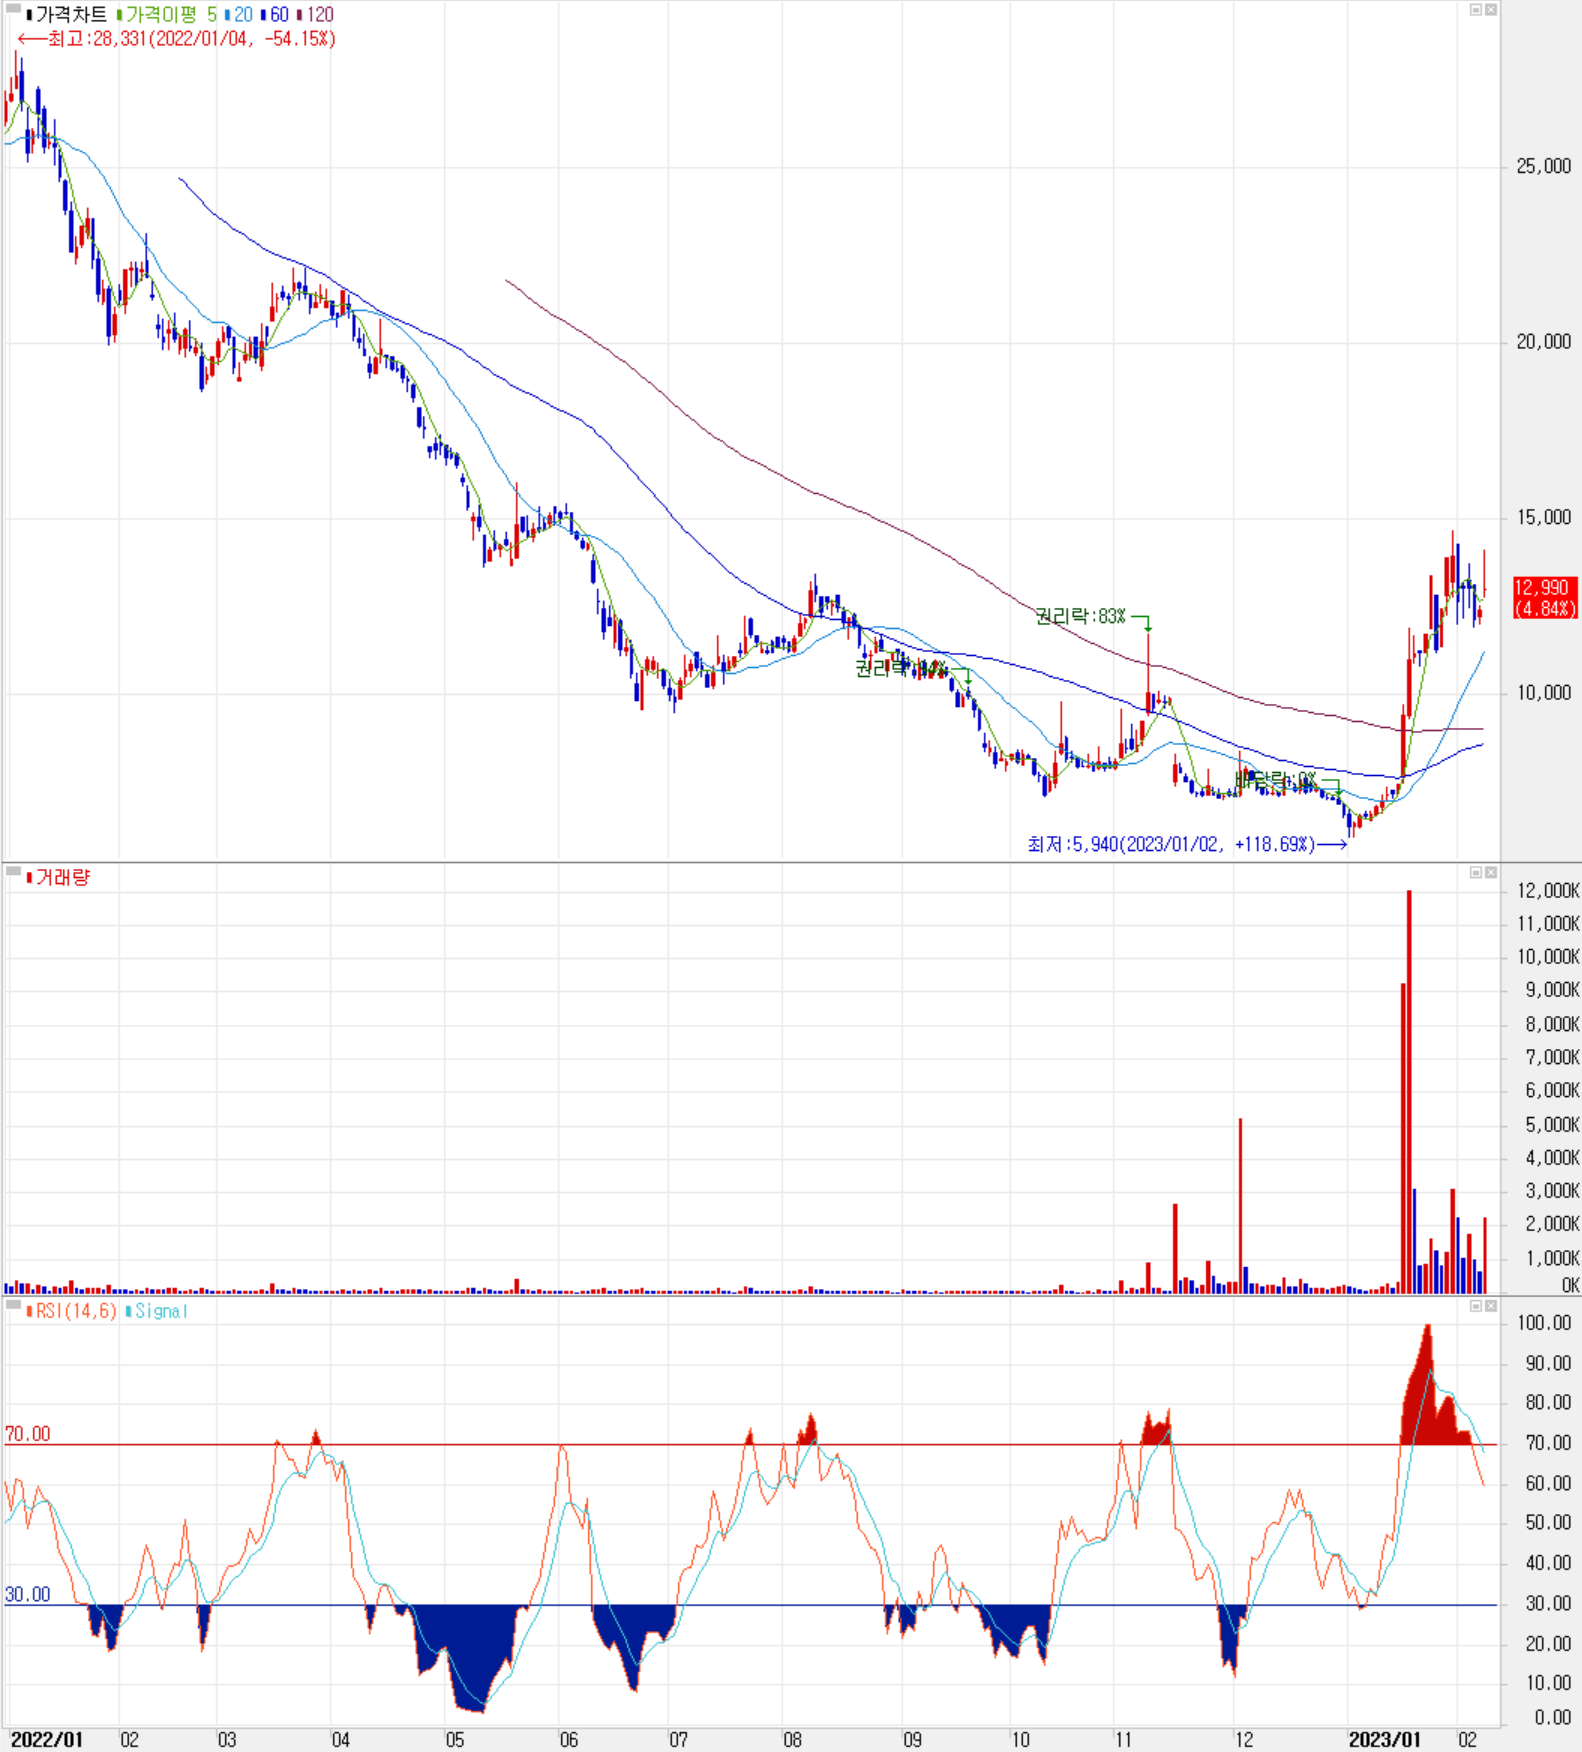Click the current price 12,990 tag
Screen dimensions: 1582x1752
click(1544, 598)
